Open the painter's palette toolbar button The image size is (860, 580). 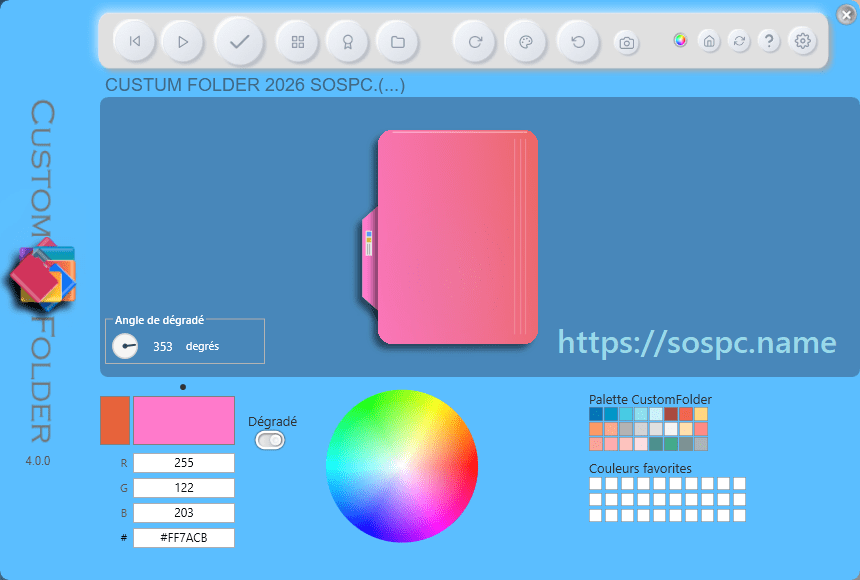click(525, 42)
